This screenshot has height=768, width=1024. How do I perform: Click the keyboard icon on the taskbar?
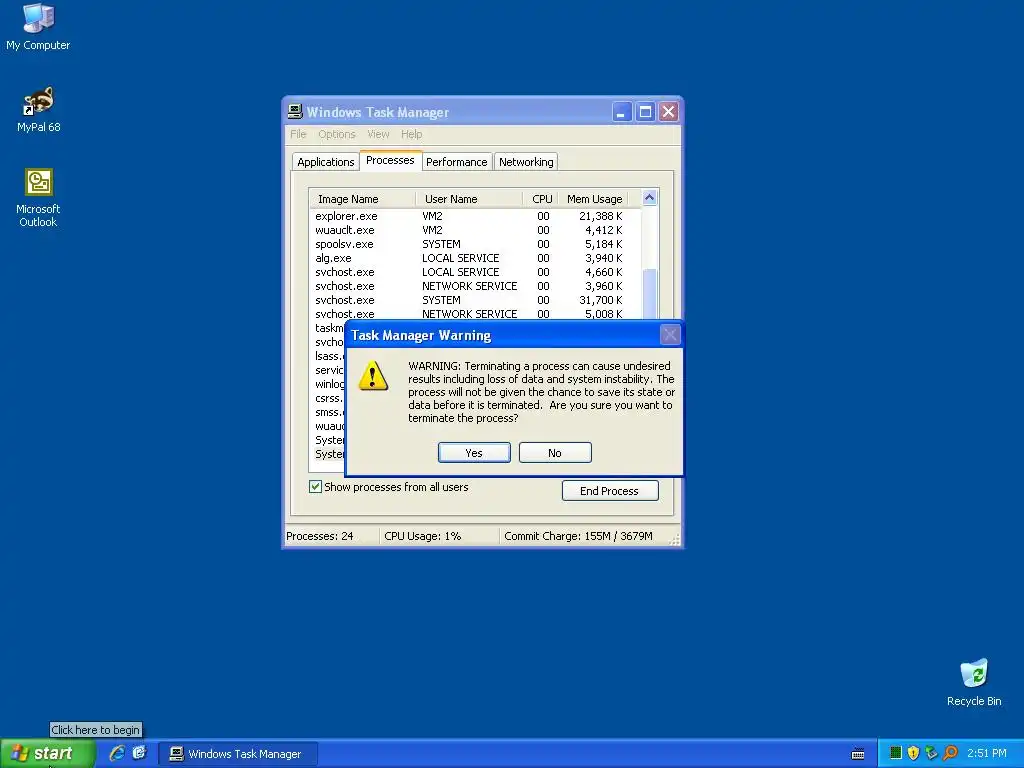point(858,754)
